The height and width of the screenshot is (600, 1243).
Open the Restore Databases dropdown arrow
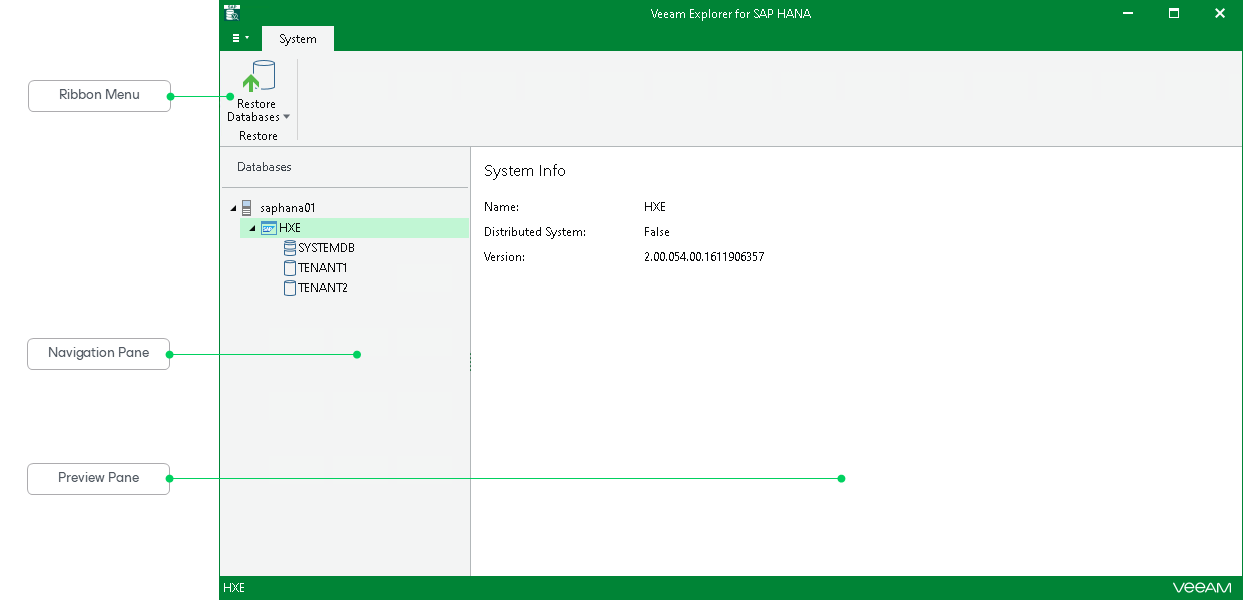pyautogui.click(x=287, y=117)
